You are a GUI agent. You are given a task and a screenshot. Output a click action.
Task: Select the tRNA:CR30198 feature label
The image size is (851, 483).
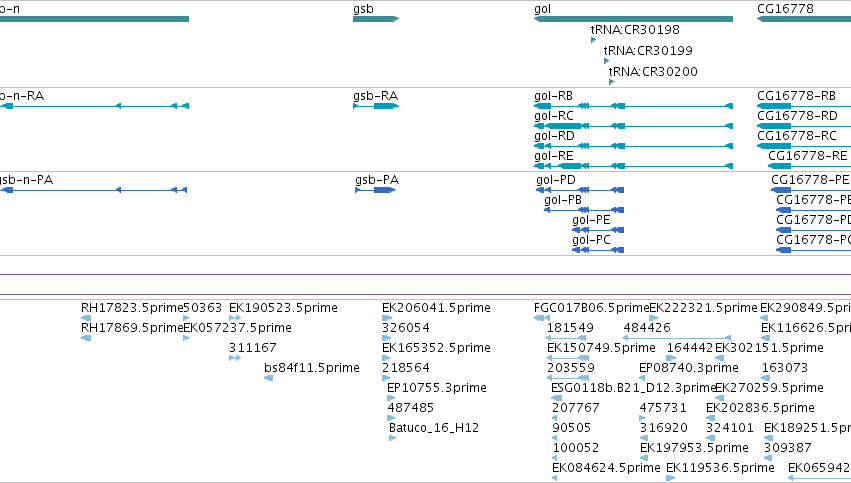click(635, 30)
